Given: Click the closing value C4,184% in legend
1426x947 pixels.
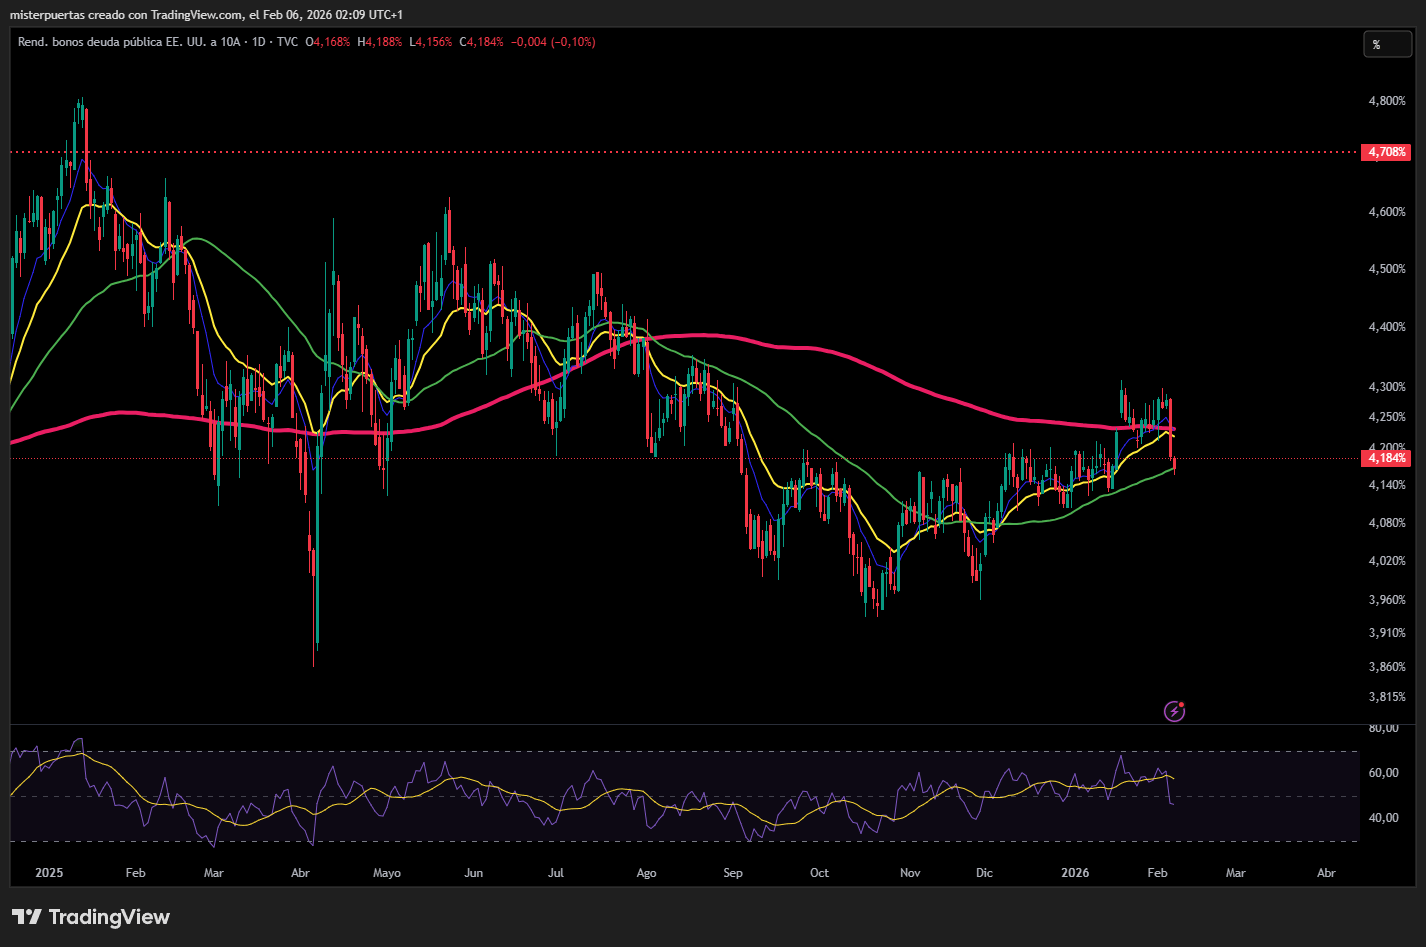Looking at the screenshot, I should click(481, 42).
